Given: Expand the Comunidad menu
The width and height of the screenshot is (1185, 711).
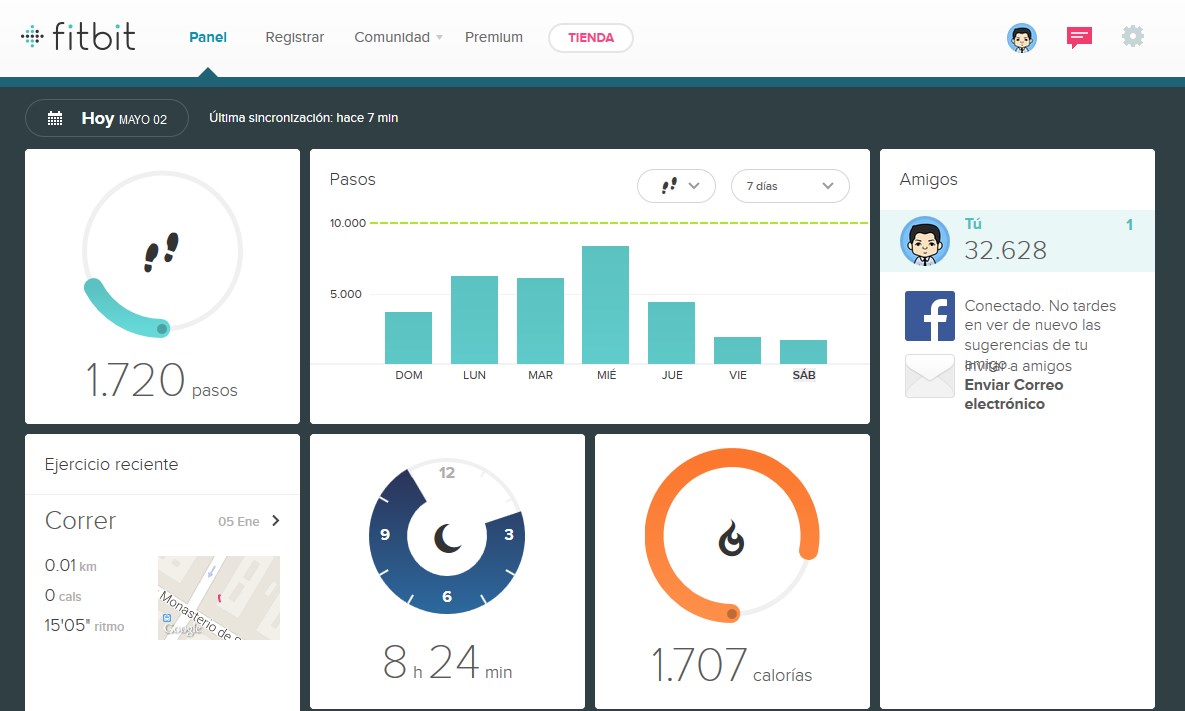Looking at the screenshot, I should pos(398,38).
